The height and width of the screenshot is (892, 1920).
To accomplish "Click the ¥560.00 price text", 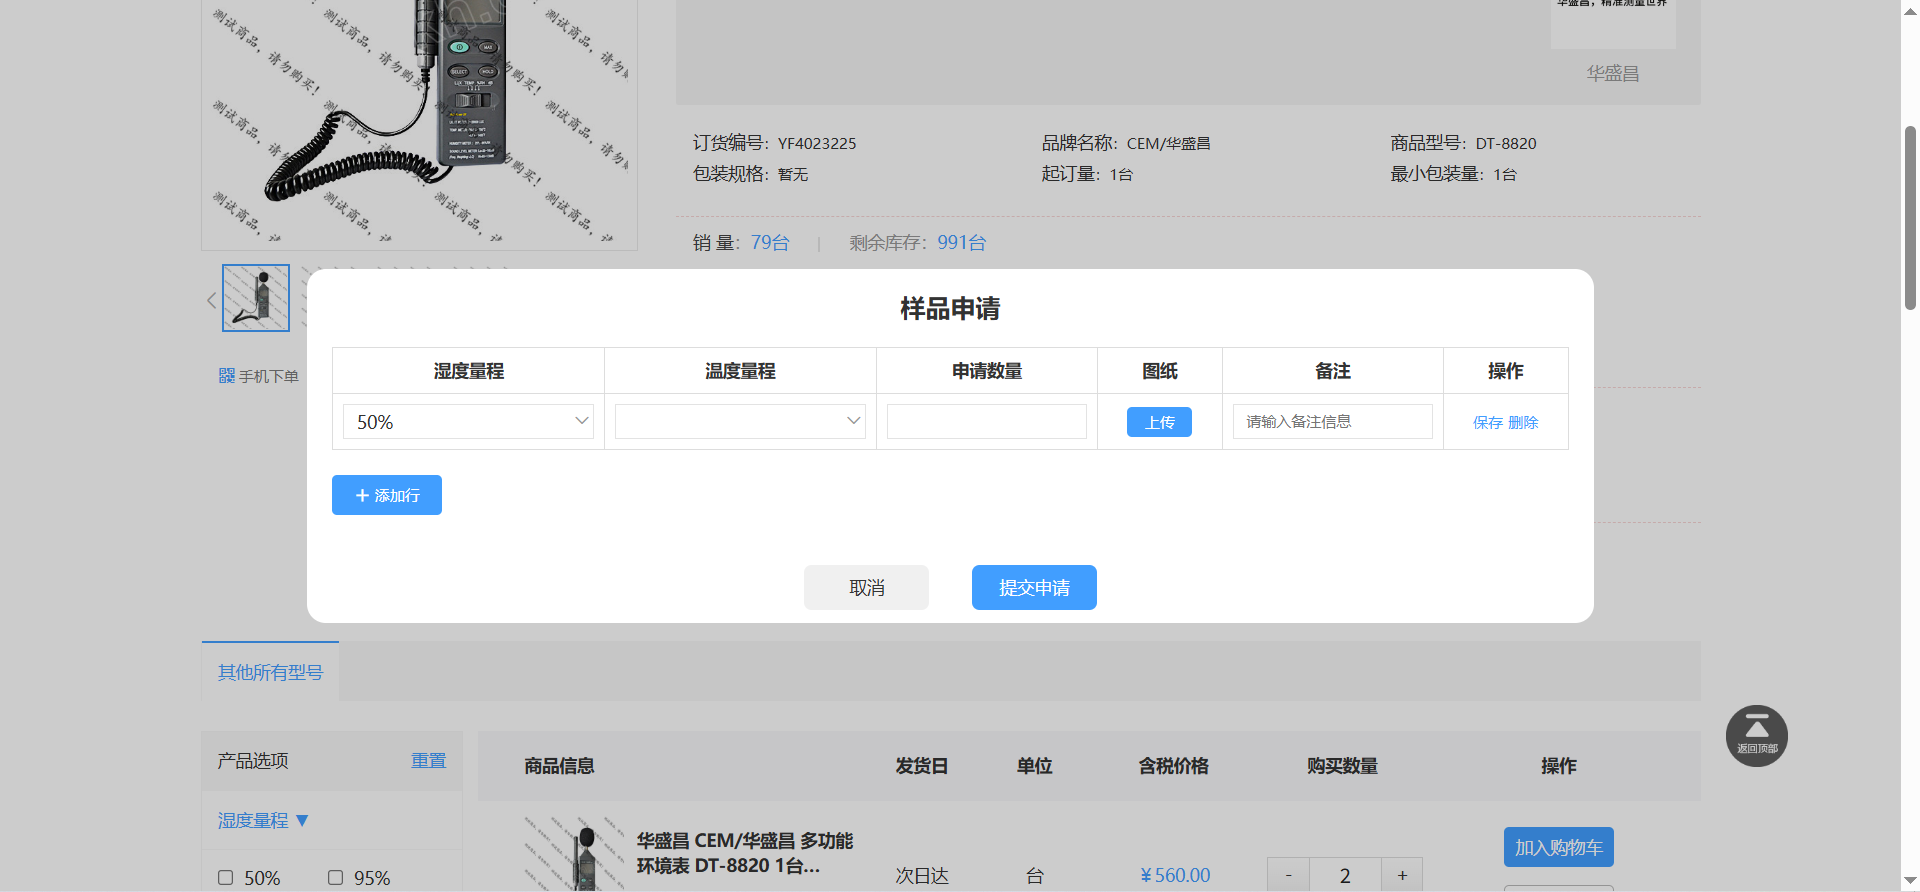I will (1175, 875).
